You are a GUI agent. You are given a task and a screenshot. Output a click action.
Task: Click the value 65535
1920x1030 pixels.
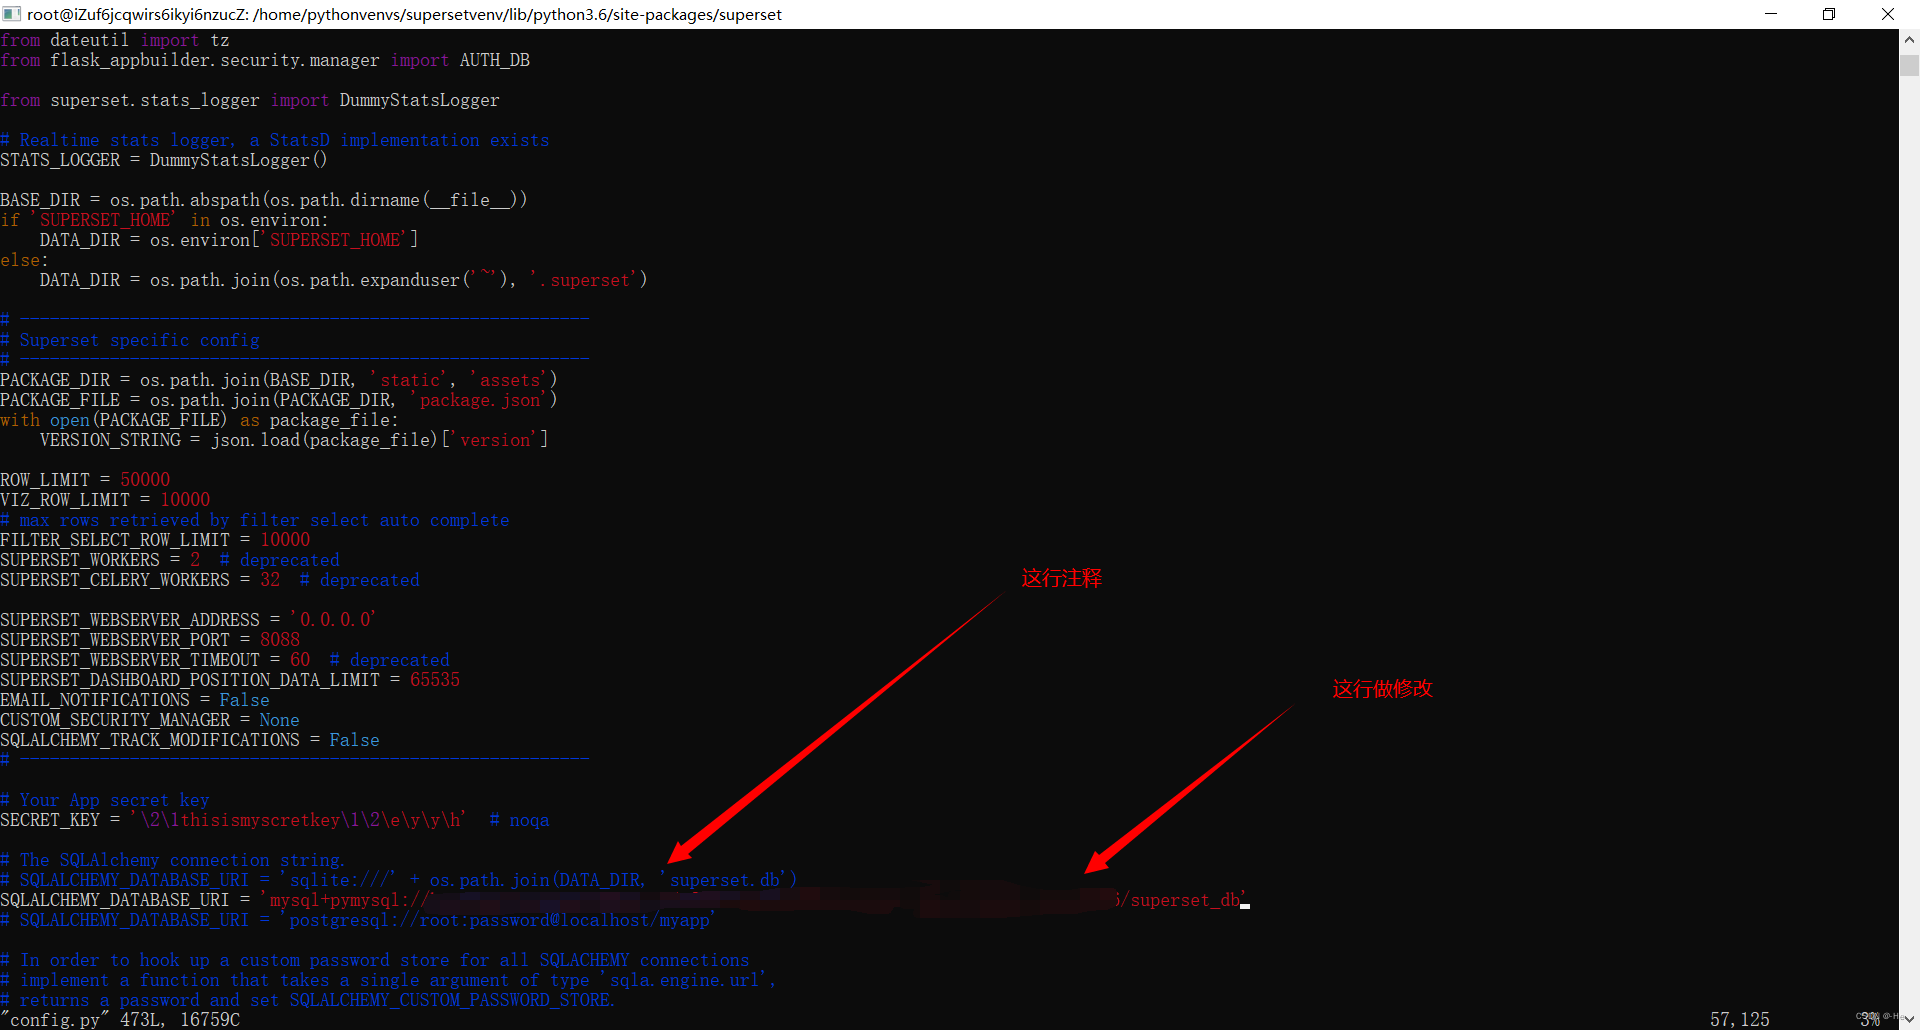coord(435,680)
